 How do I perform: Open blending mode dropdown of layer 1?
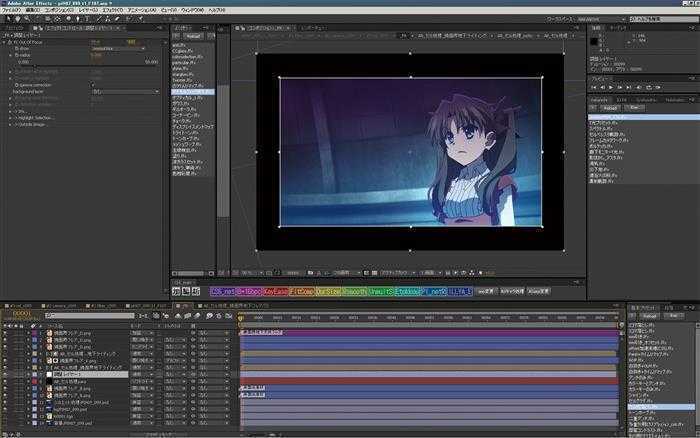click(x=142, y=333)
